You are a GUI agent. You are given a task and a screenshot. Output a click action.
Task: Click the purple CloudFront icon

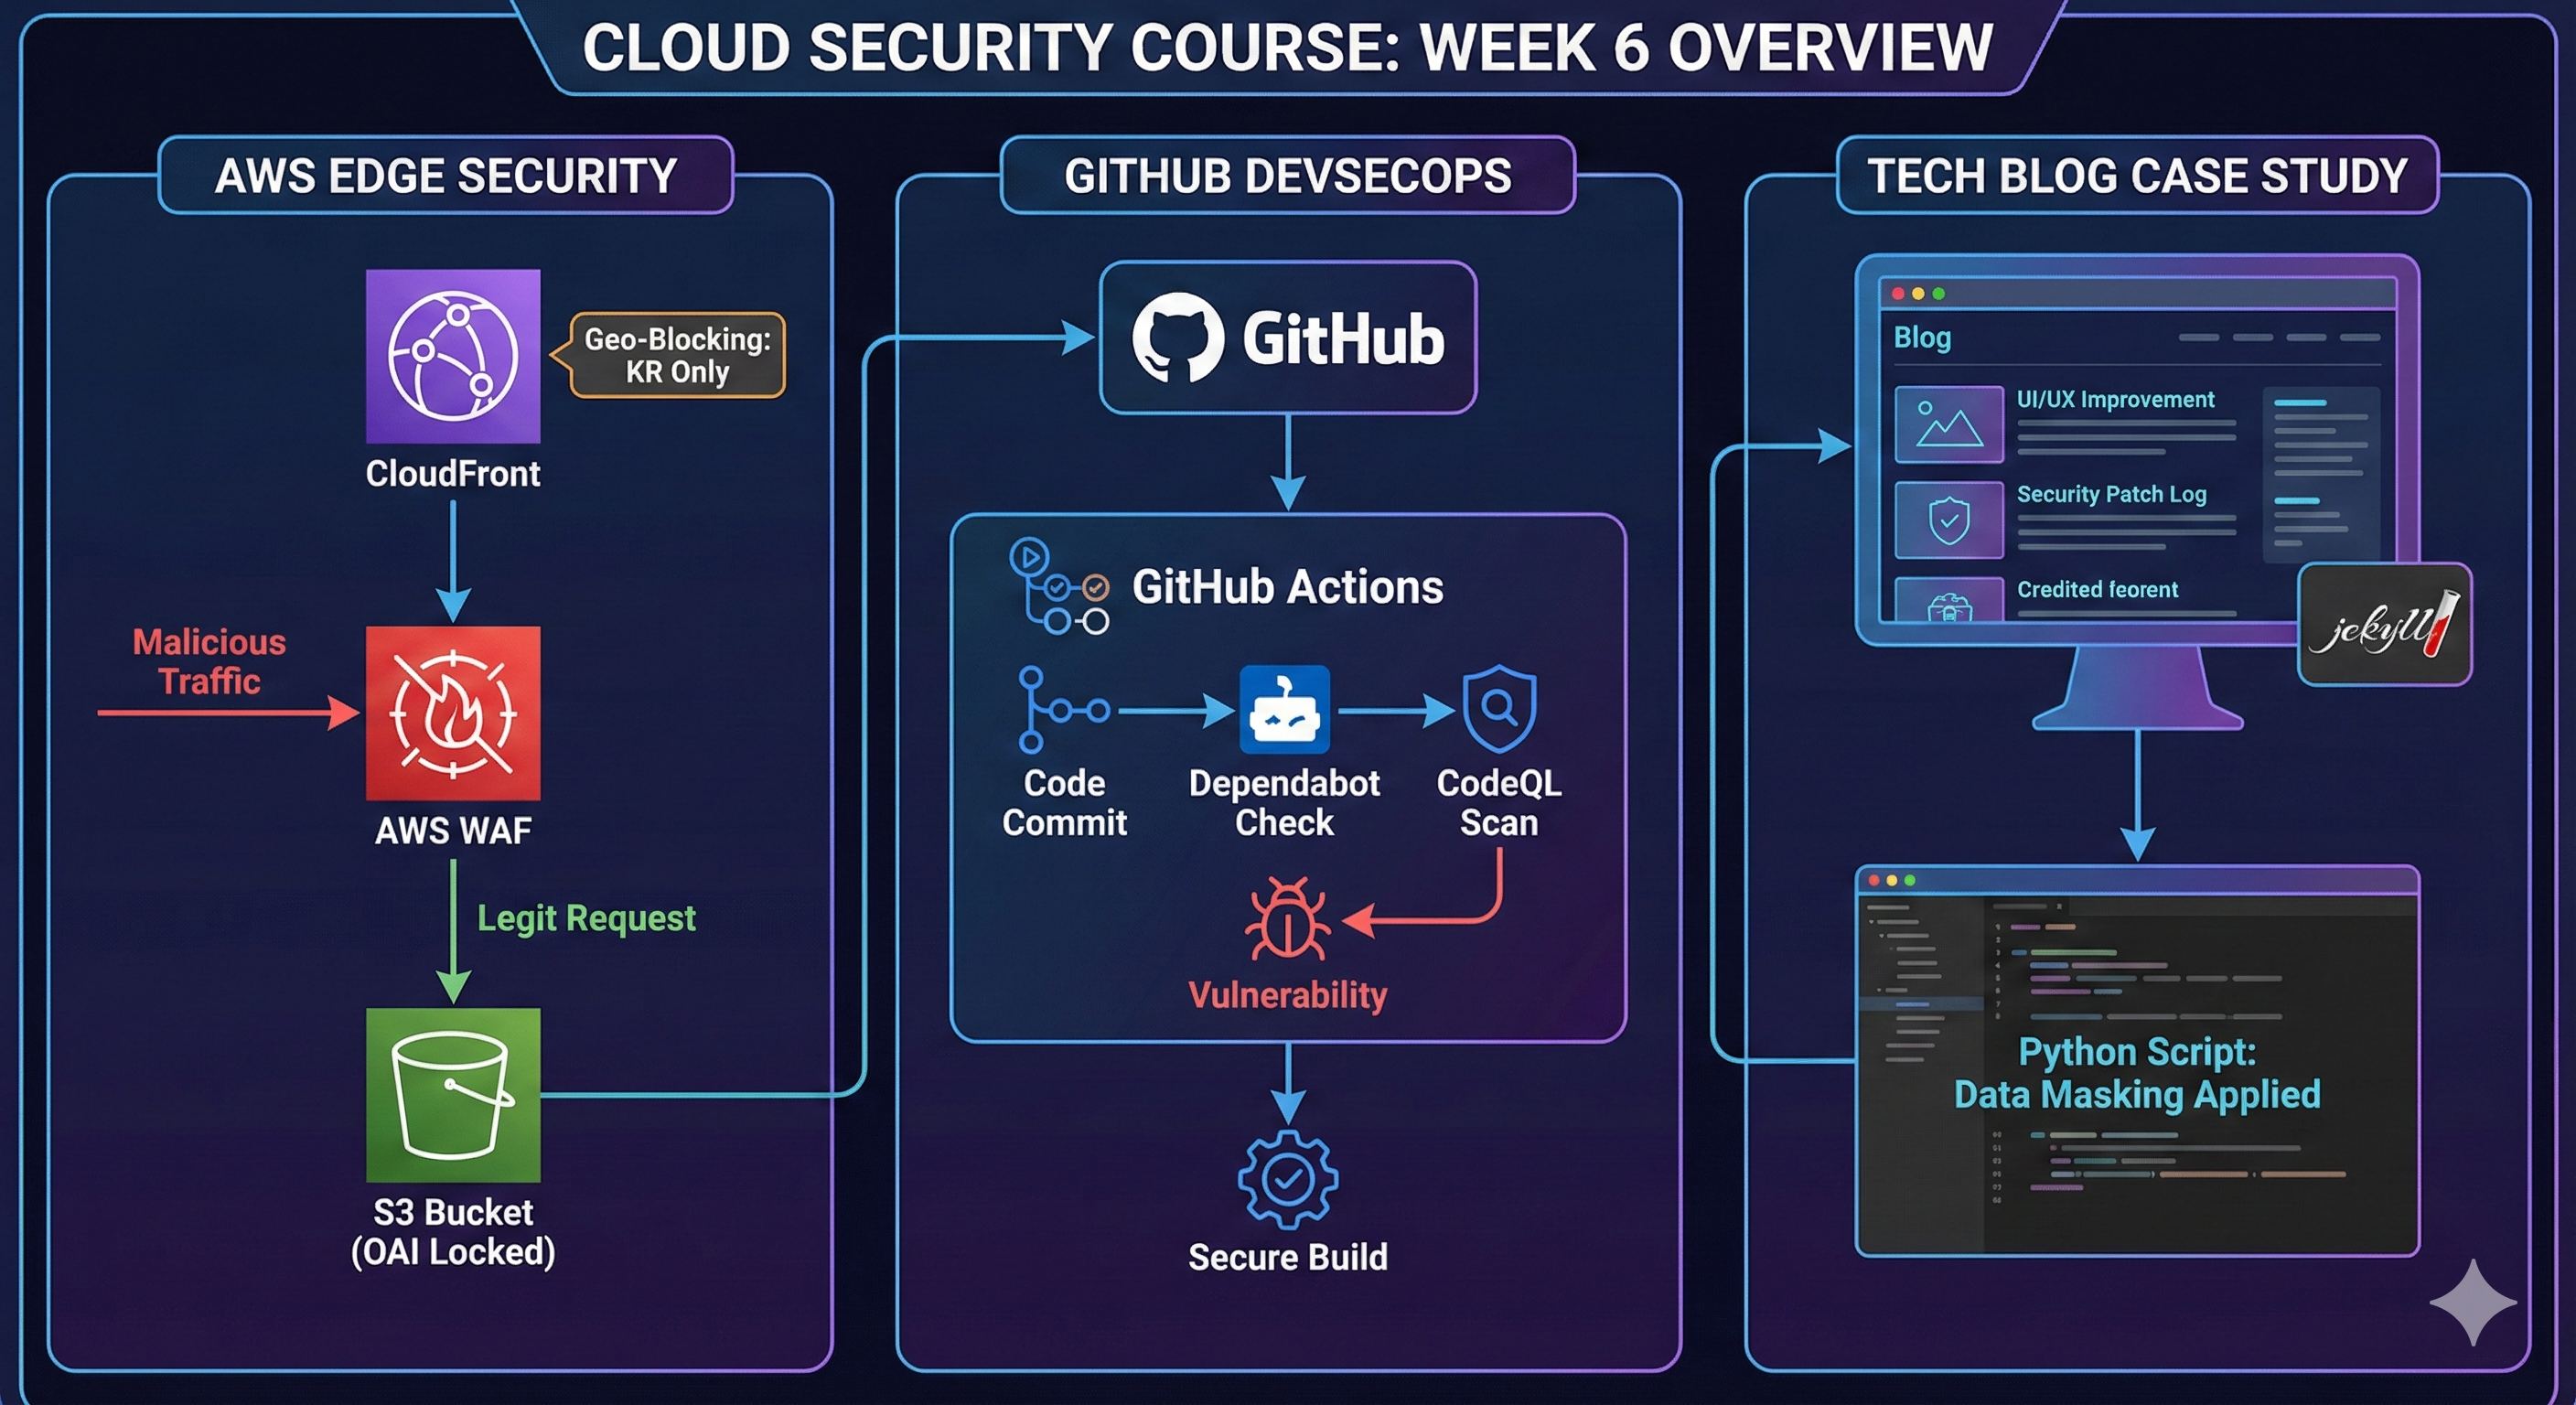pos(453,356)
